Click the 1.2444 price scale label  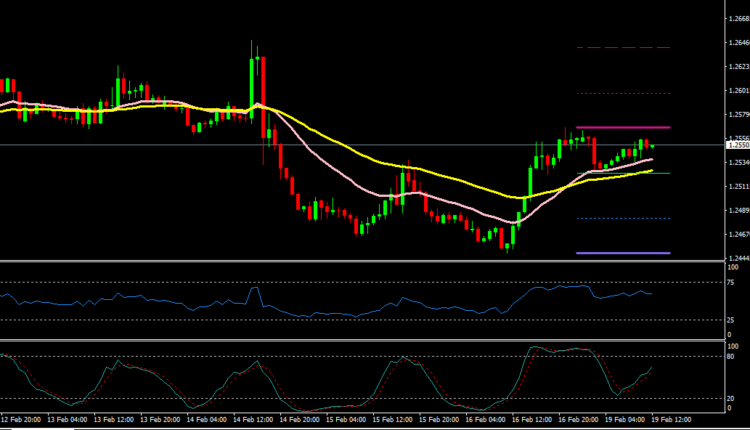coord(734,257)
